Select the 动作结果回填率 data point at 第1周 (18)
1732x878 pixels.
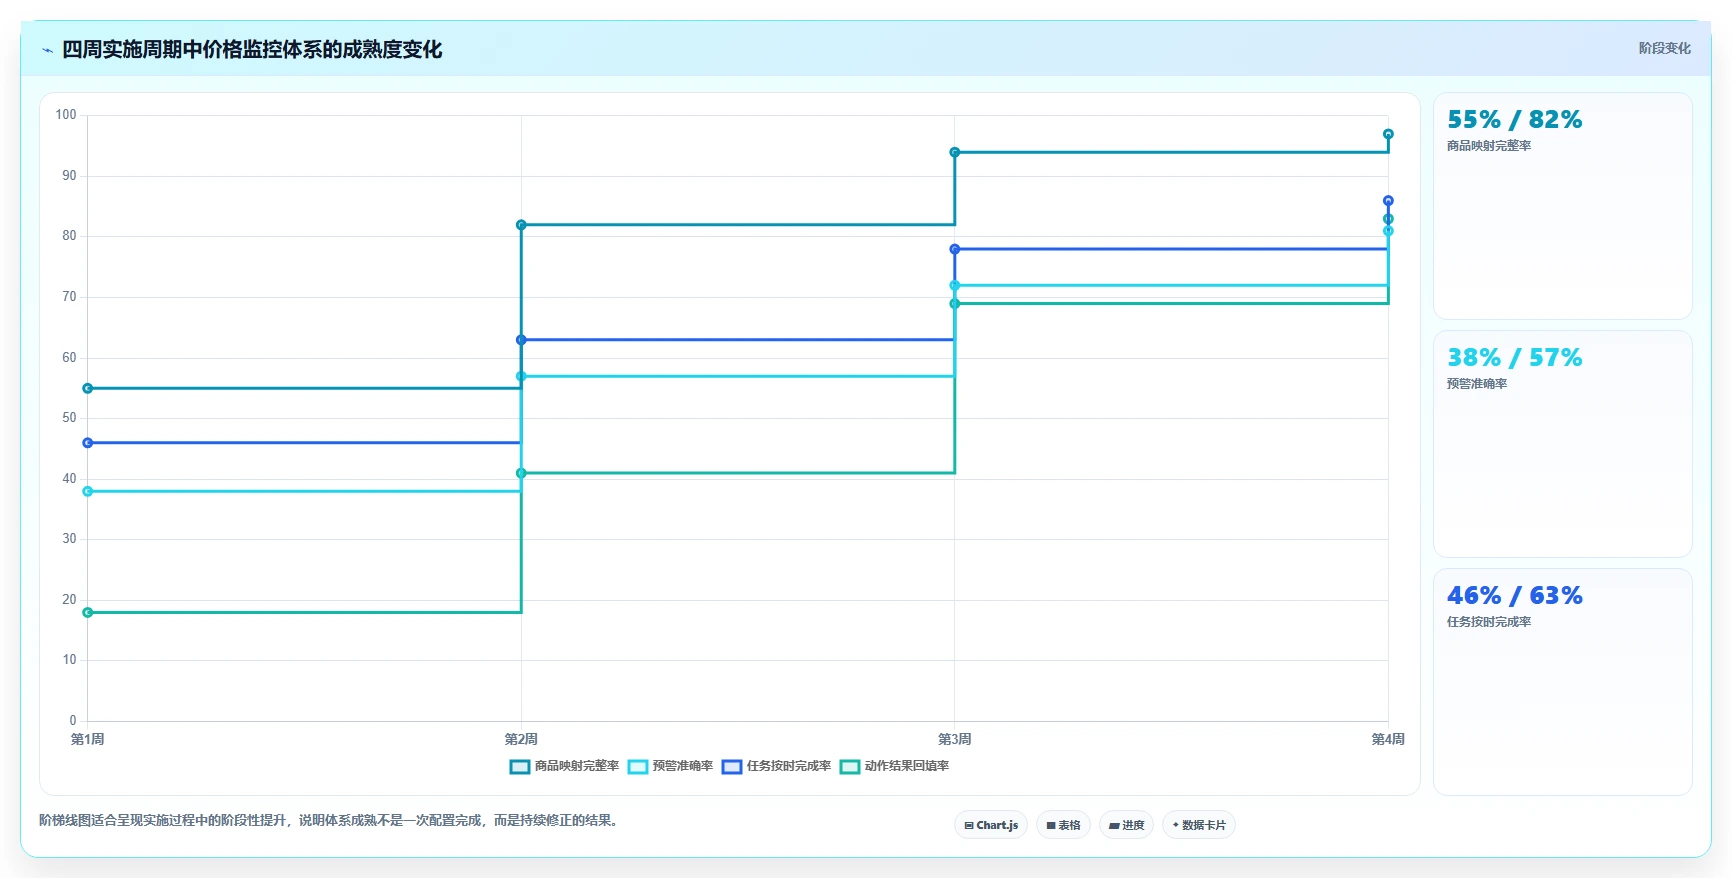pos(88,612)
